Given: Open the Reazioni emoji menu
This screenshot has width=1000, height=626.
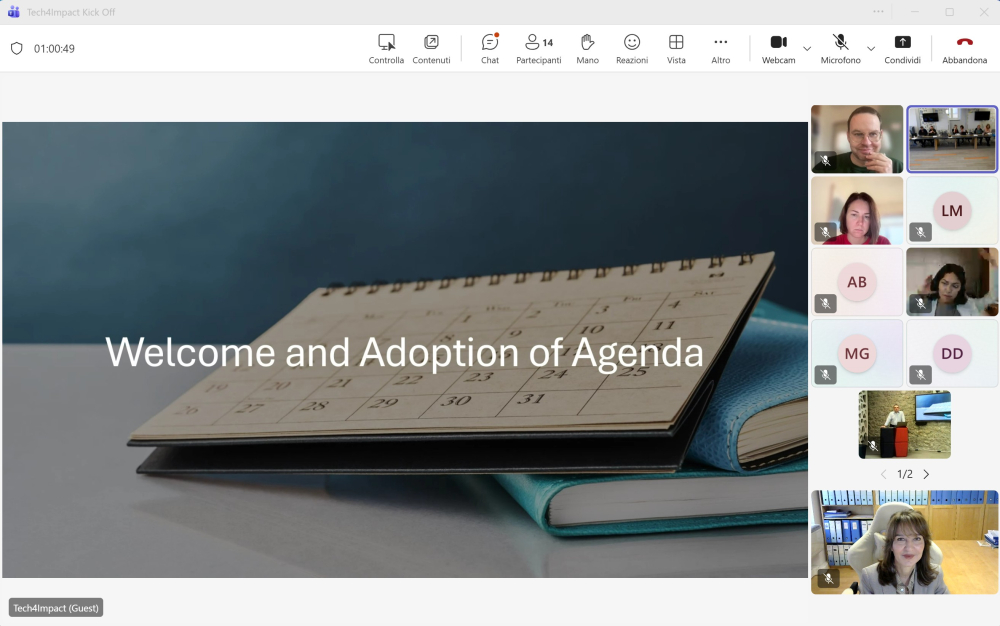Looking at the screenshot, I should tap(632, 47).
